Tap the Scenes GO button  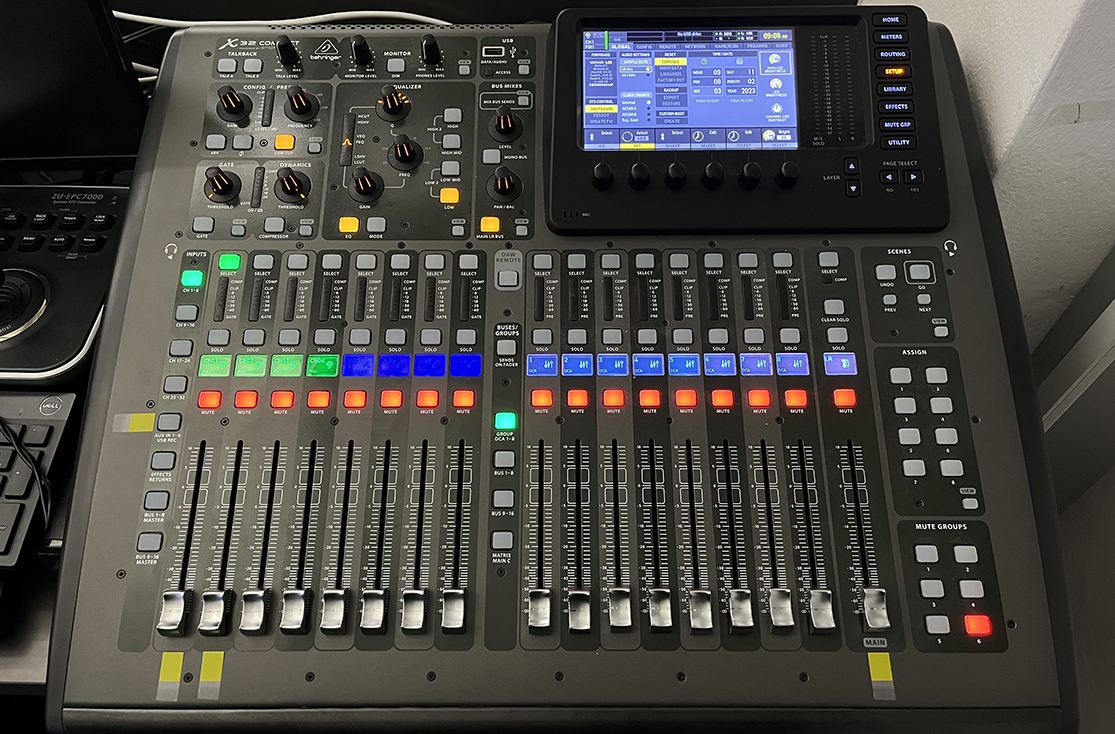click(920, 272)
